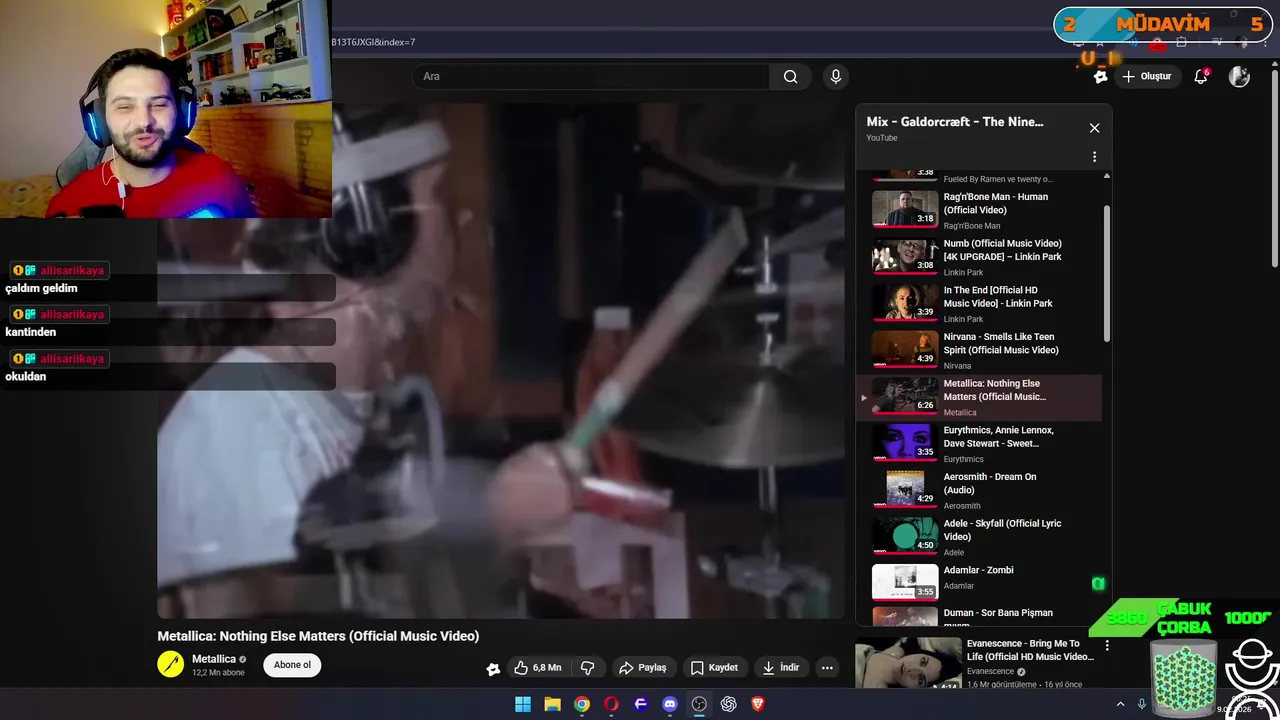
Task: Open Evanescence video three-dot options
Action: (x=1107, y=646)
